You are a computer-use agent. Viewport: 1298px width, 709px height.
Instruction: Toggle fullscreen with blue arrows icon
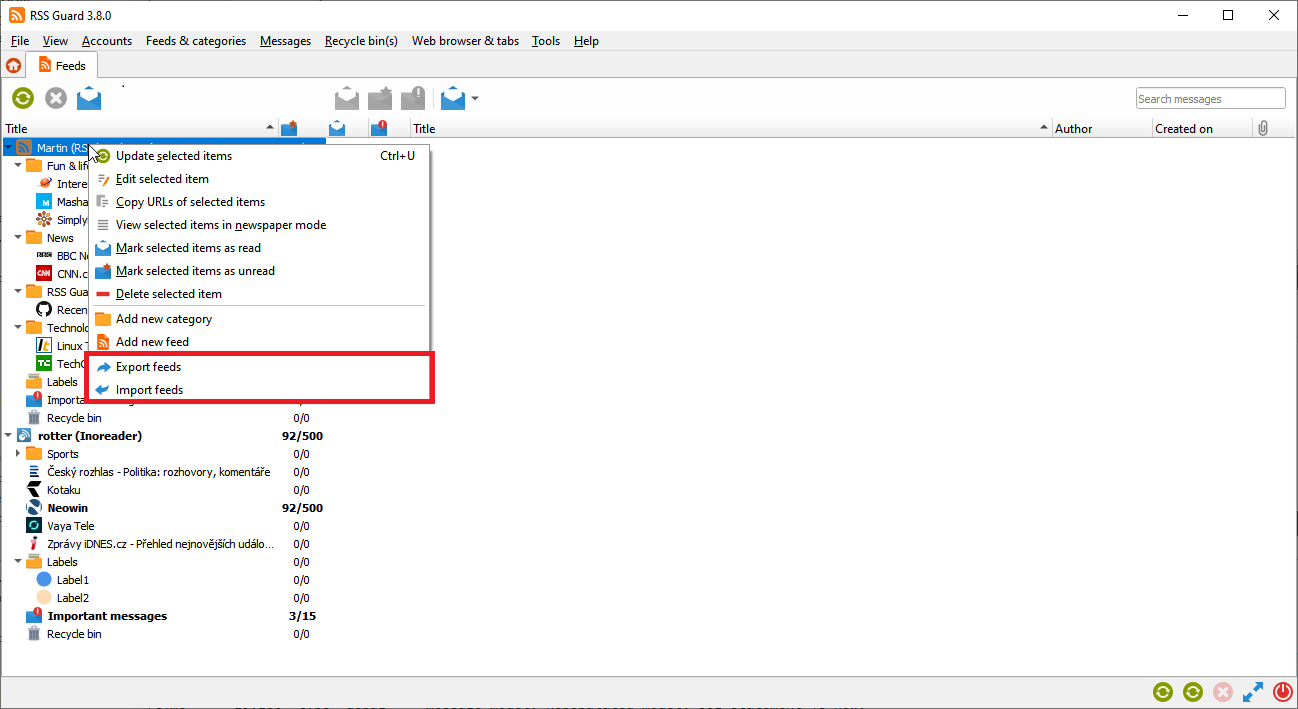[x=1252, y=692]
